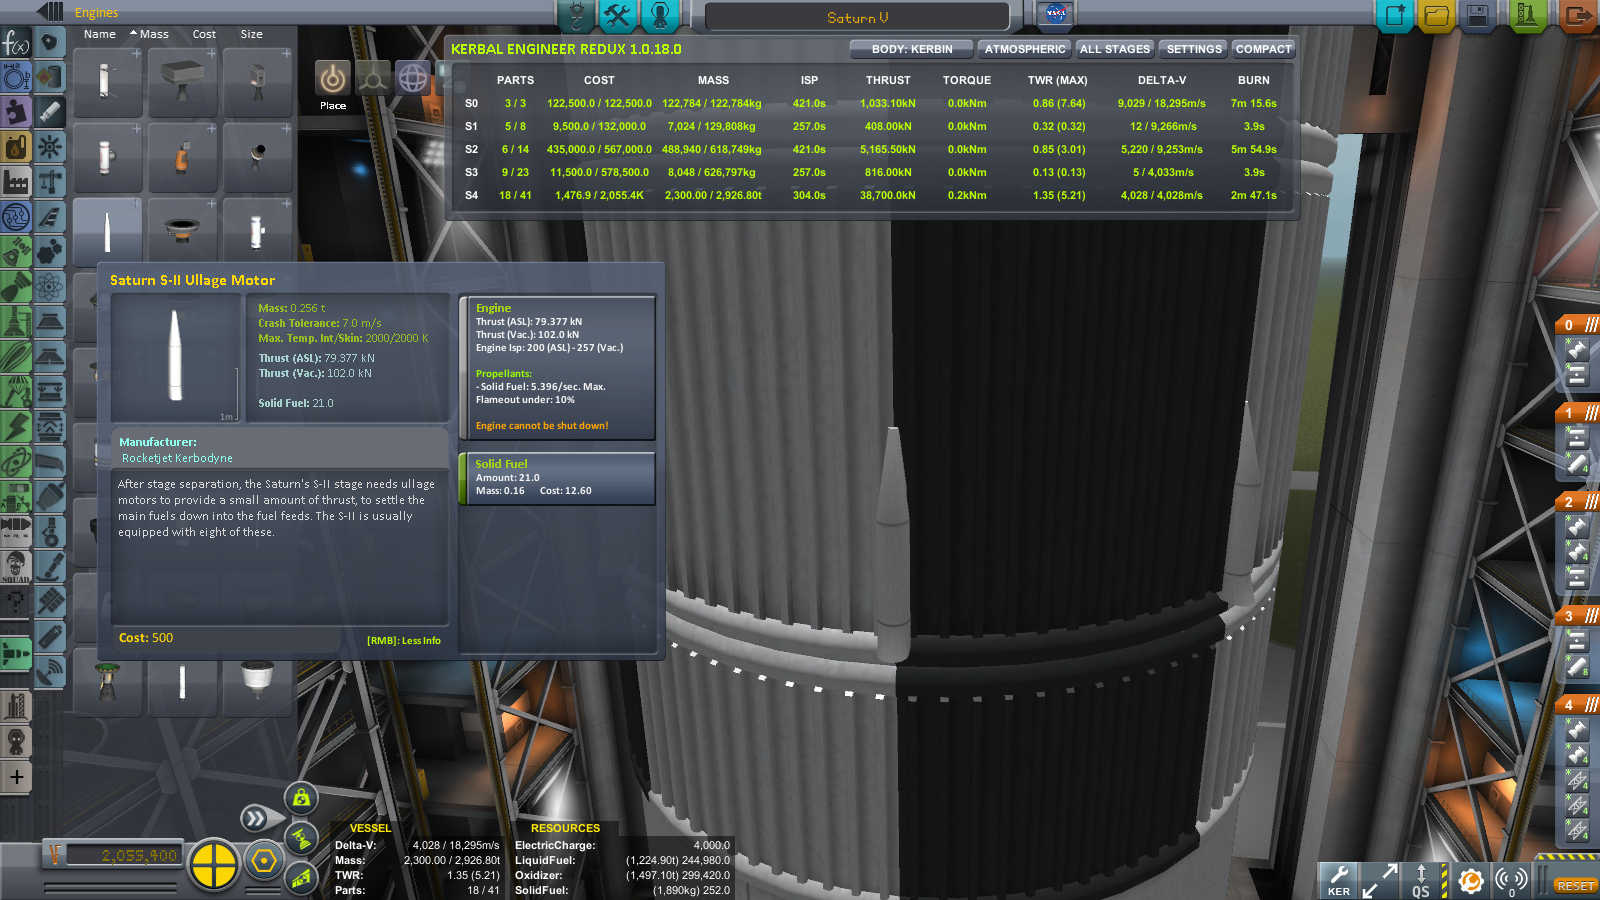The height and width of the screenshot is (900, 1600).
Task: Toggle symmetry mode yellow button
Action: click(213, 863)
